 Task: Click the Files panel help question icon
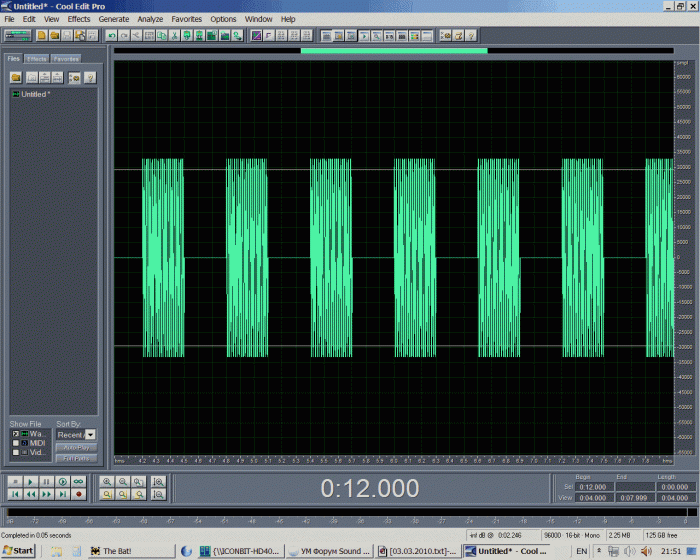click(x=90, y=78)
